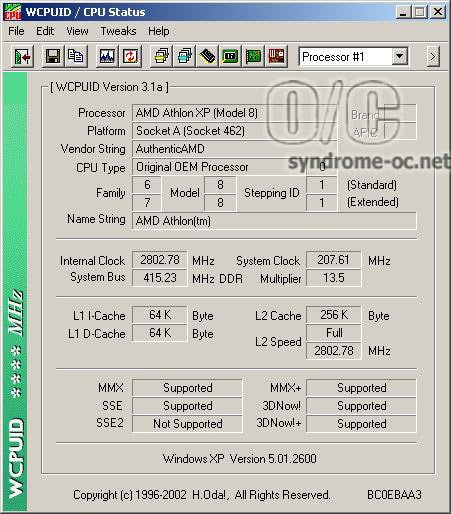This screenshot has height=514, width=451.
Task: Open the yellow stacked windows feature icon
Action: (162, 57)
